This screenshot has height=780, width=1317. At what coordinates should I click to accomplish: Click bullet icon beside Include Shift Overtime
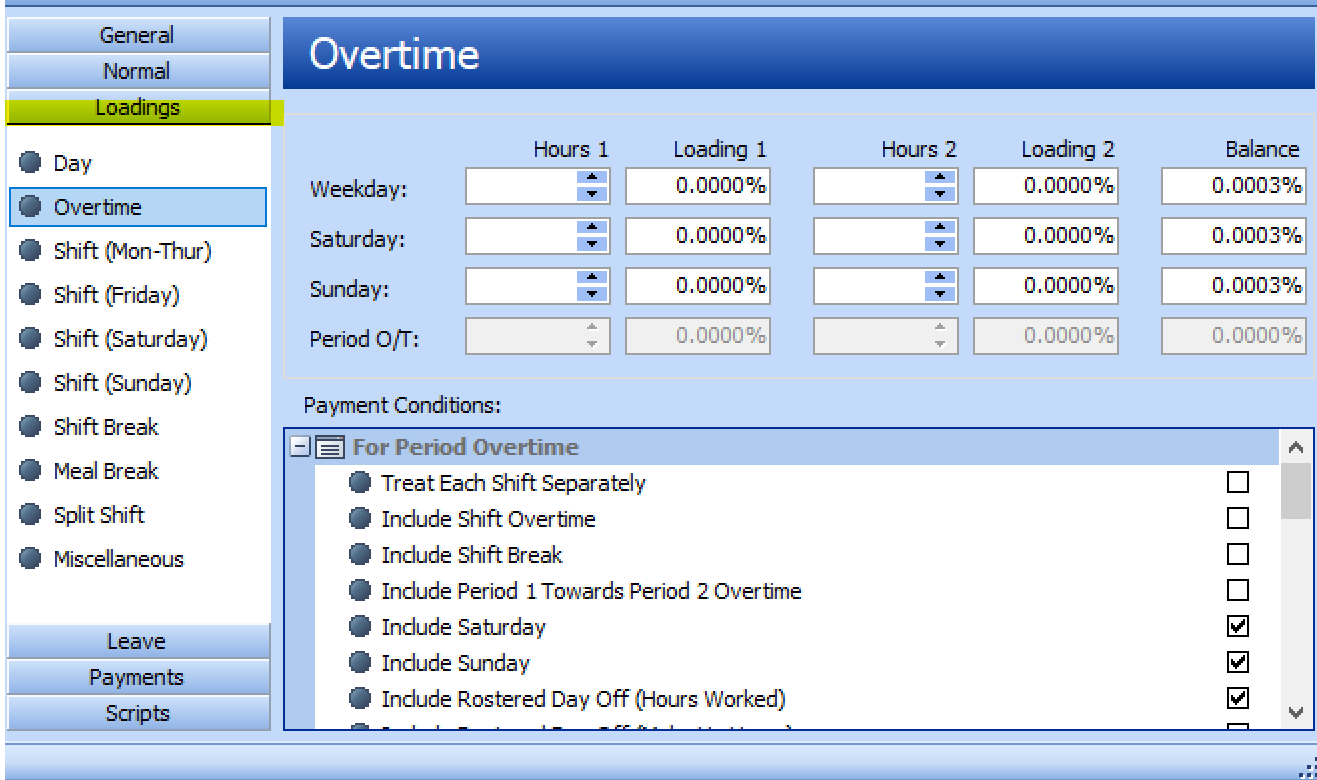tap(360, 519)
